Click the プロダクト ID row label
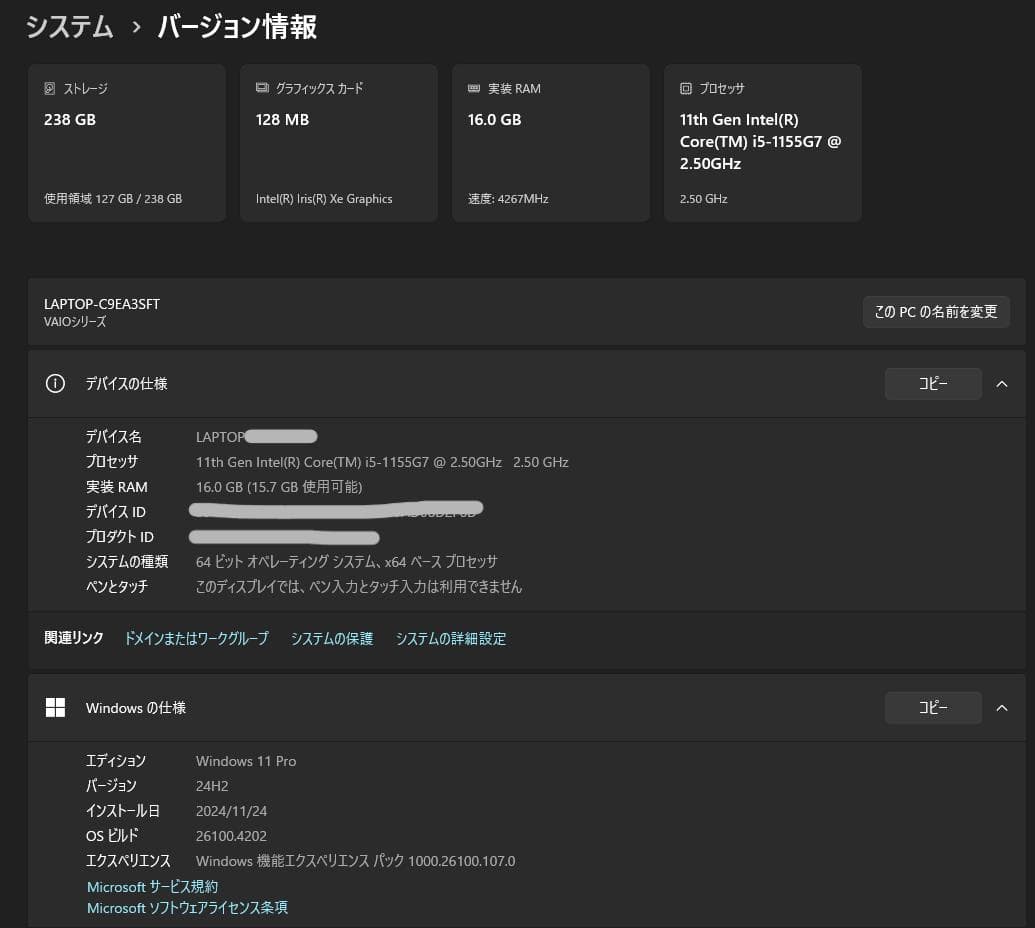 119,537
